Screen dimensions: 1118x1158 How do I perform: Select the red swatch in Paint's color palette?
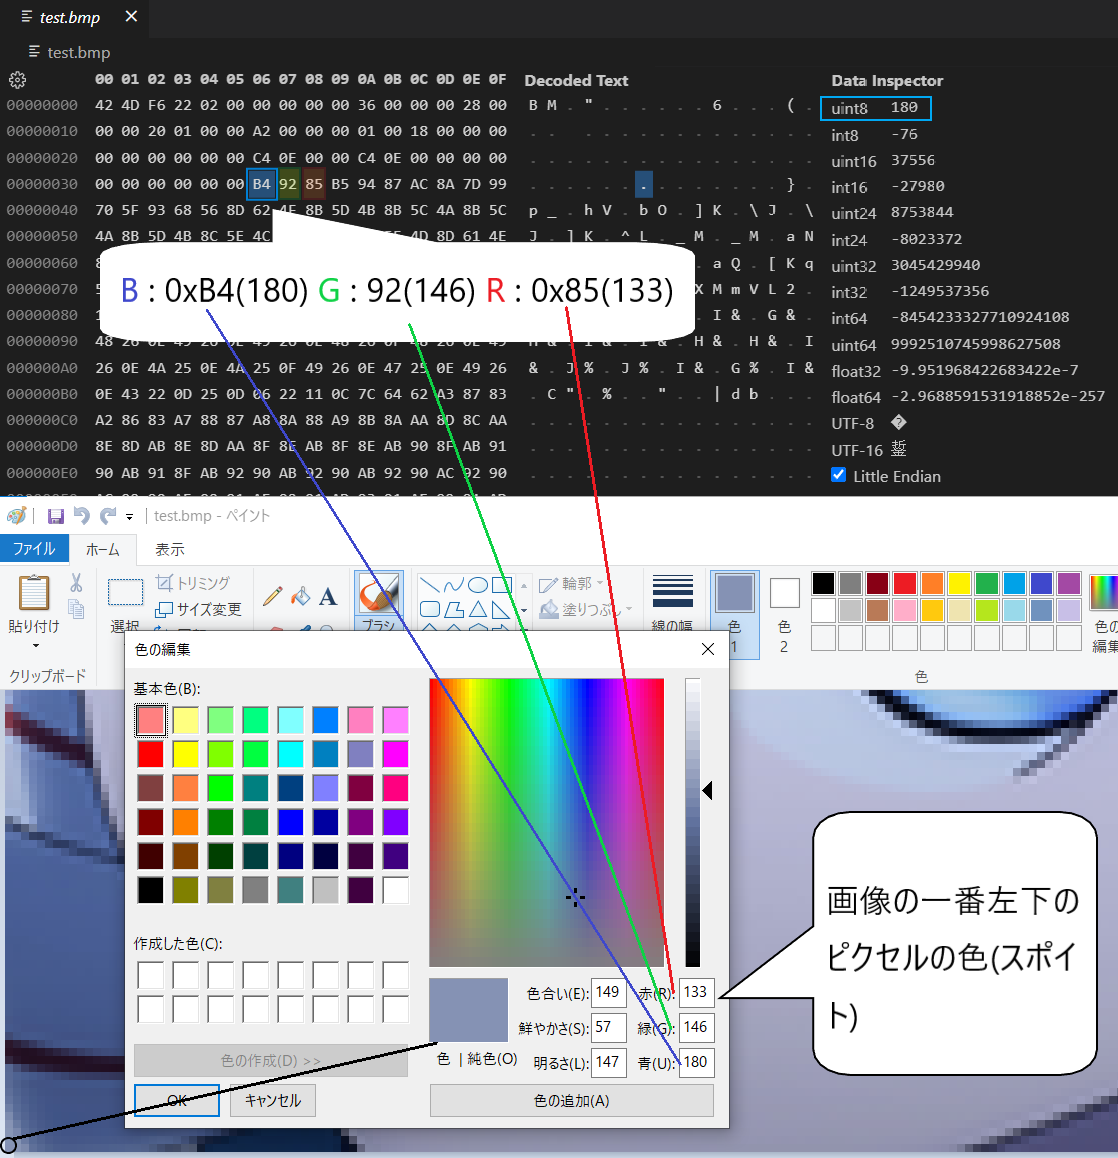[x=905, y=582]
